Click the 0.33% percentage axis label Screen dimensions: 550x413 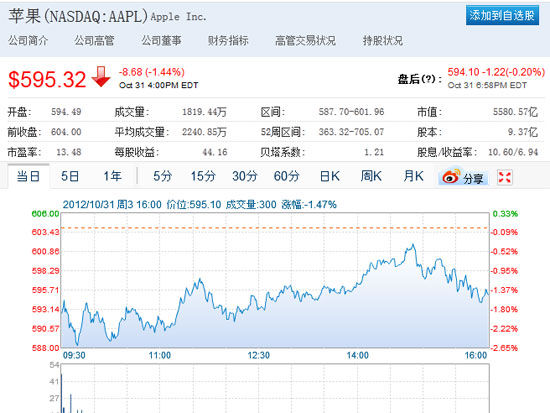[x=505, y=214]
